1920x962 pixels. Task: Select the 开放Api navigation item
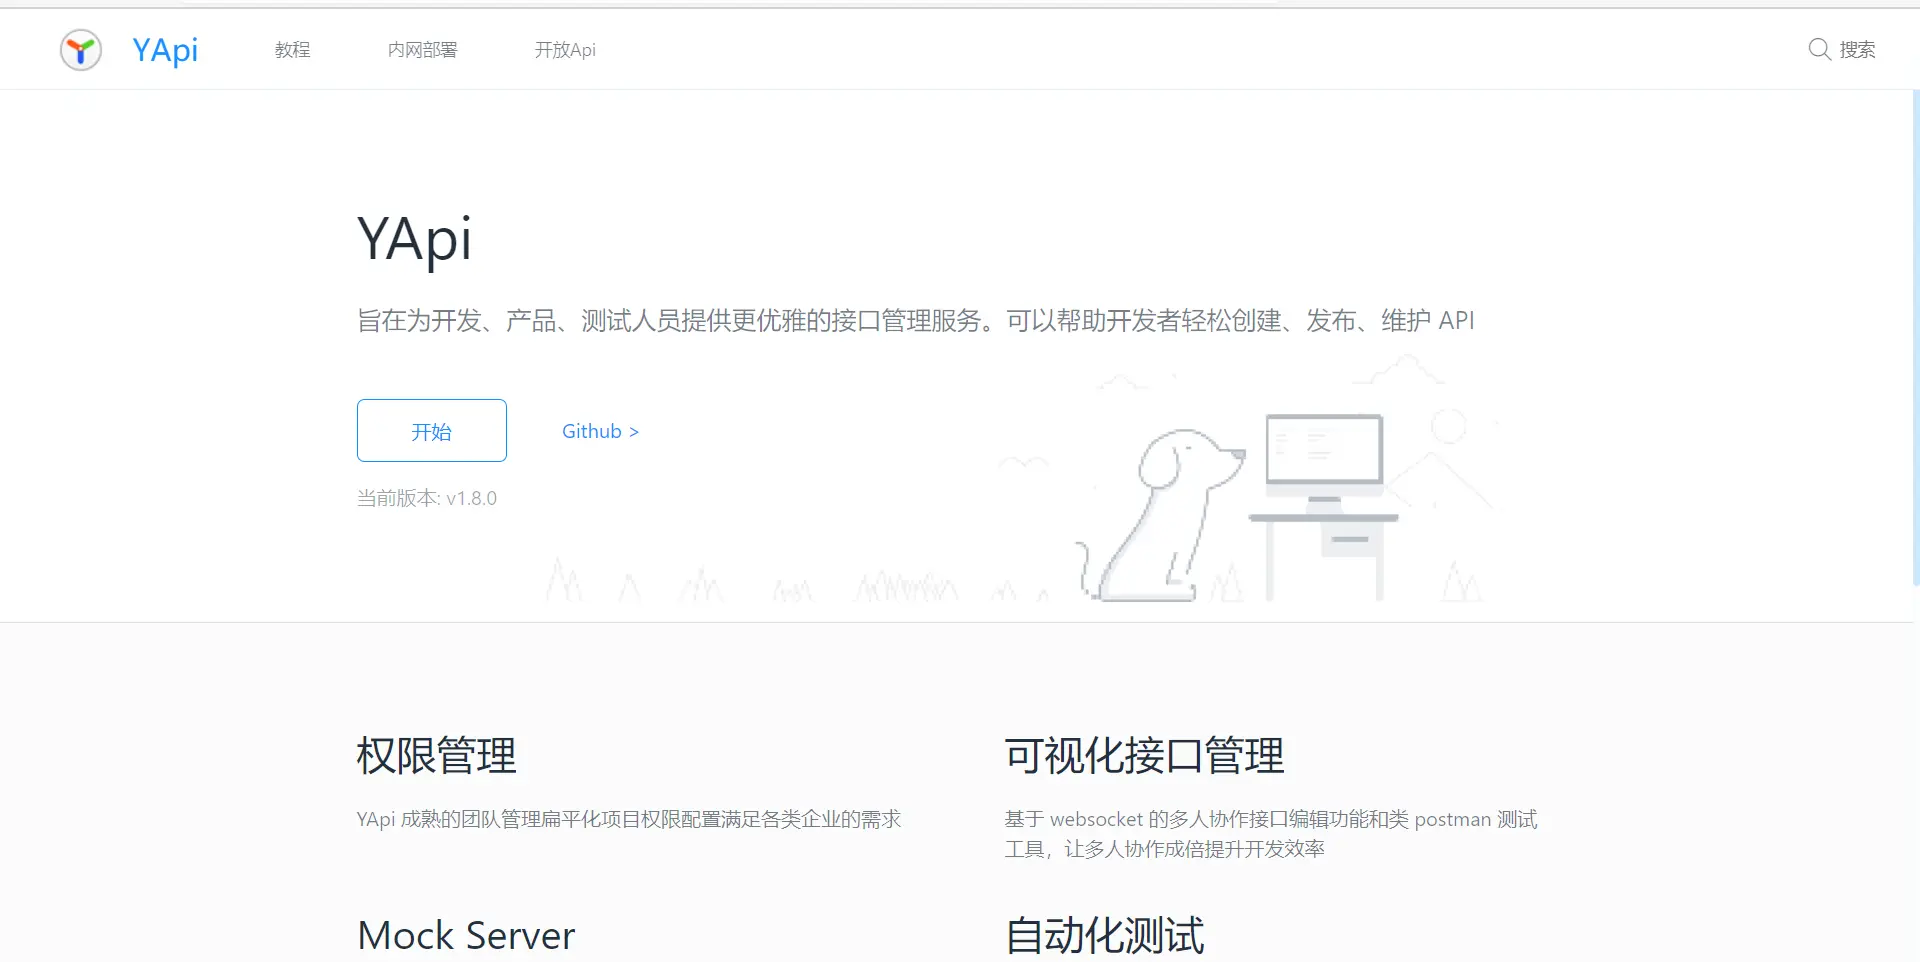pos(565,50)
